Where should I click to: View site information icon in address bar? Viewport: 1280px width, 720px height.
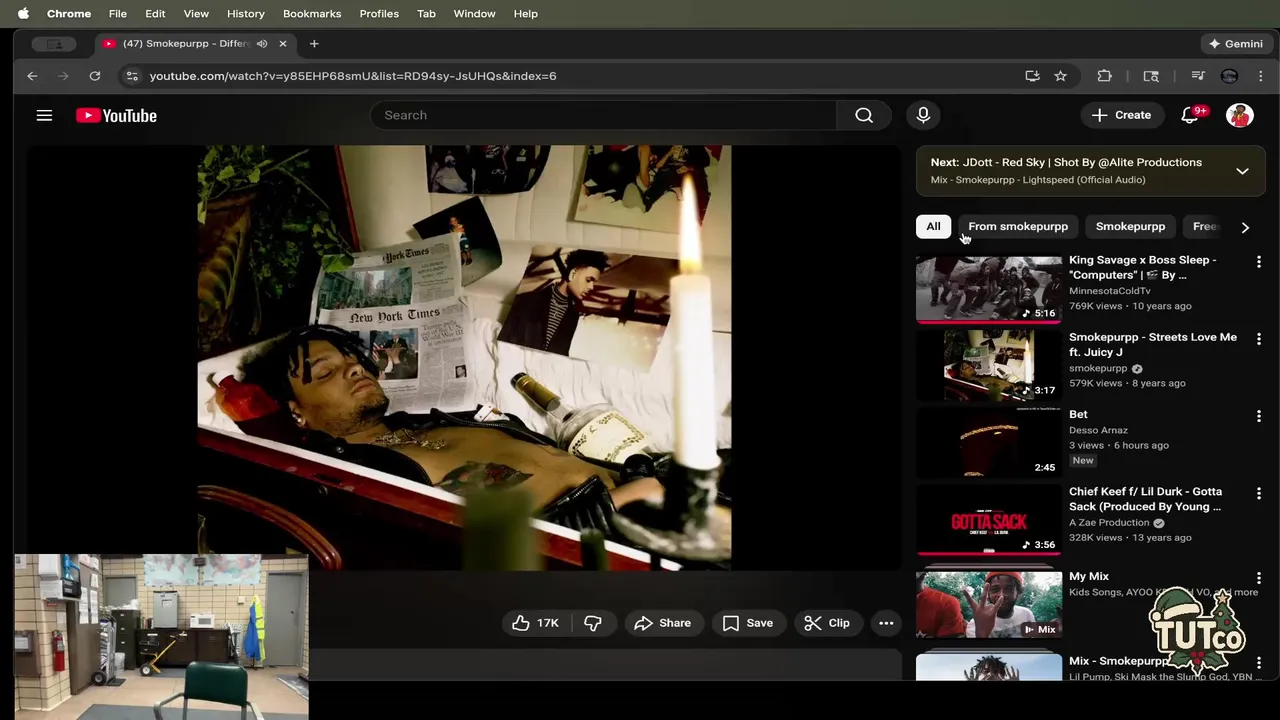(x=131, y=76)
